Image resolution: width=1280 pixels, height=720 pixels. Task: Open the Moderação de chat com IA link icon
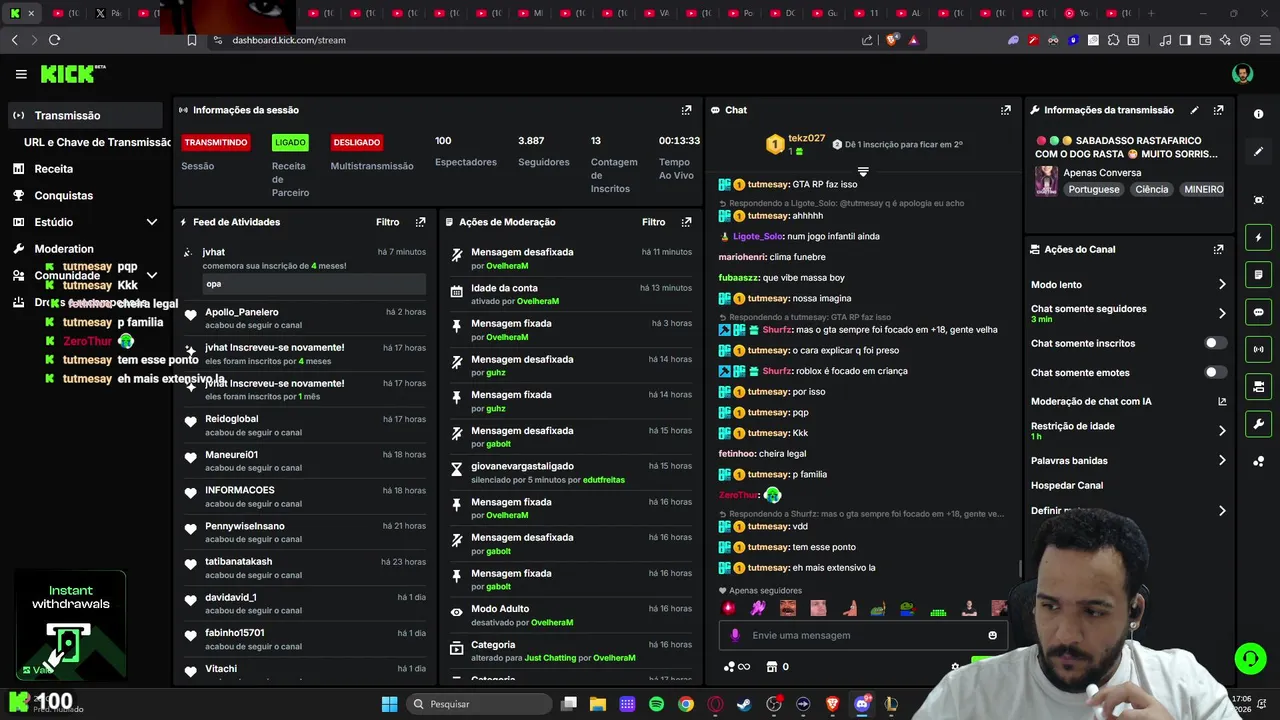pos(1221,402)
